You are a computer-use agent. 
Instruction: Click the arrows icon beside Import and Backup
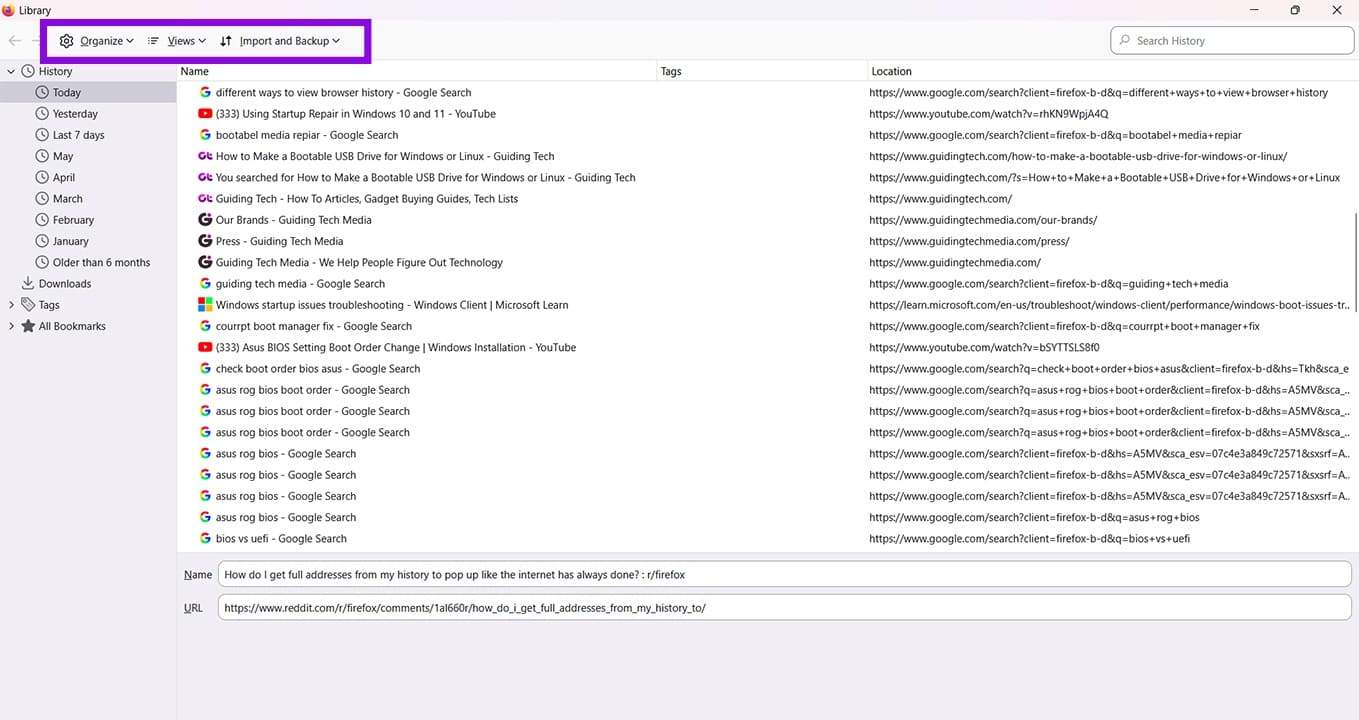click(226, 41)
